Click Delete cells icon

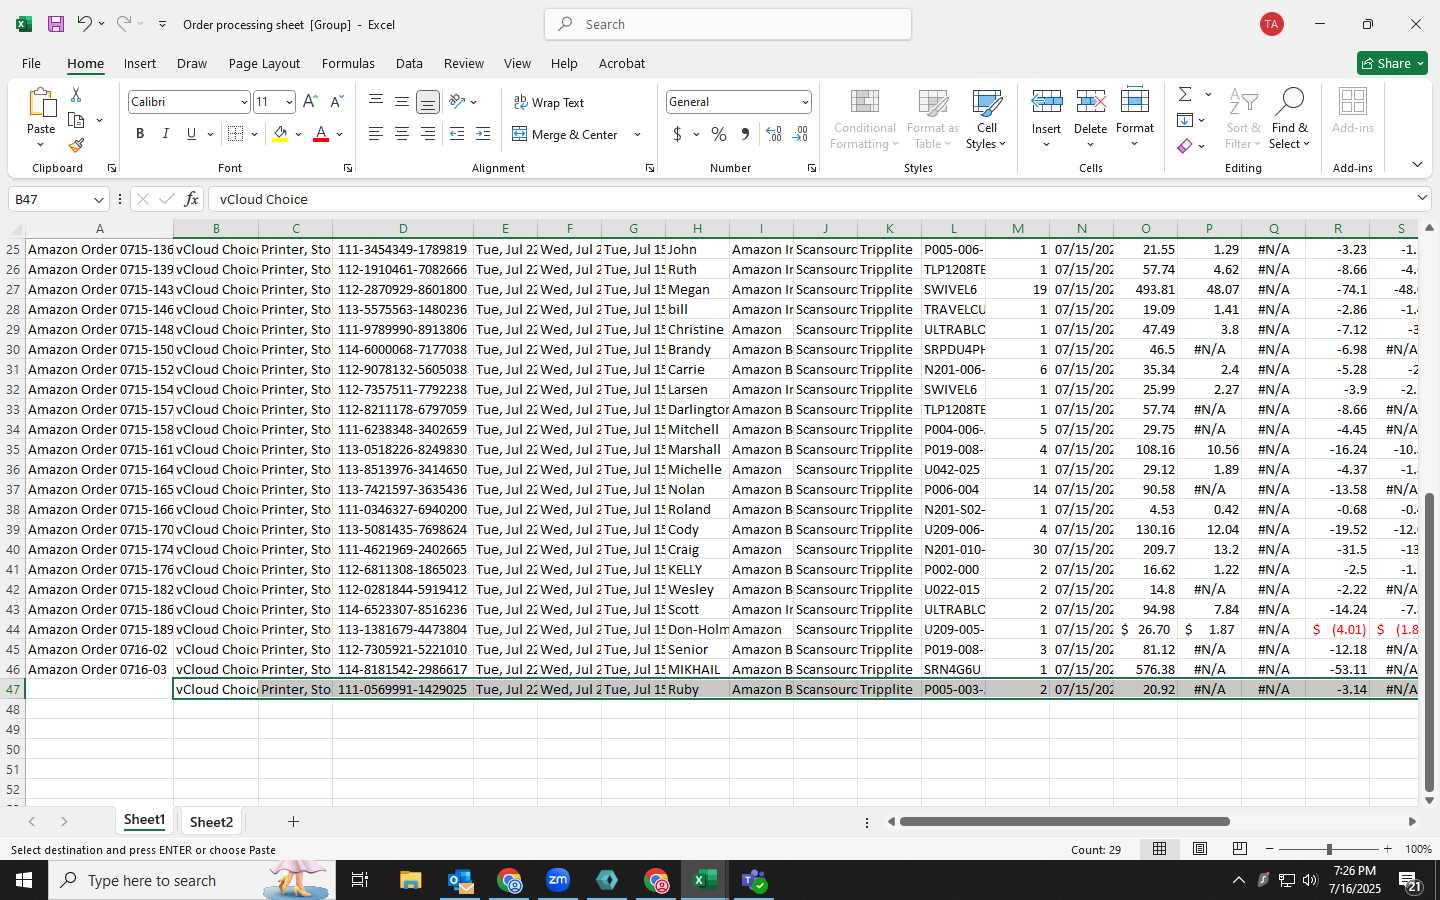coord(1091,101)
